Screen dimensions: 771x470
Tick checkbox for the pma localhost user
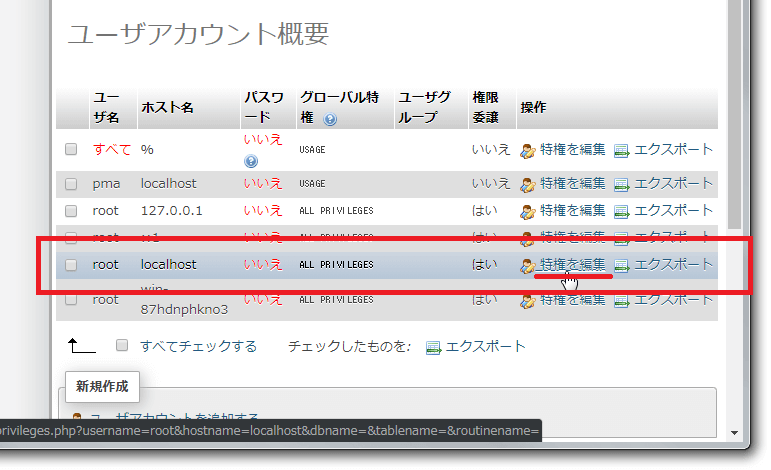click(x=71, y=184)
